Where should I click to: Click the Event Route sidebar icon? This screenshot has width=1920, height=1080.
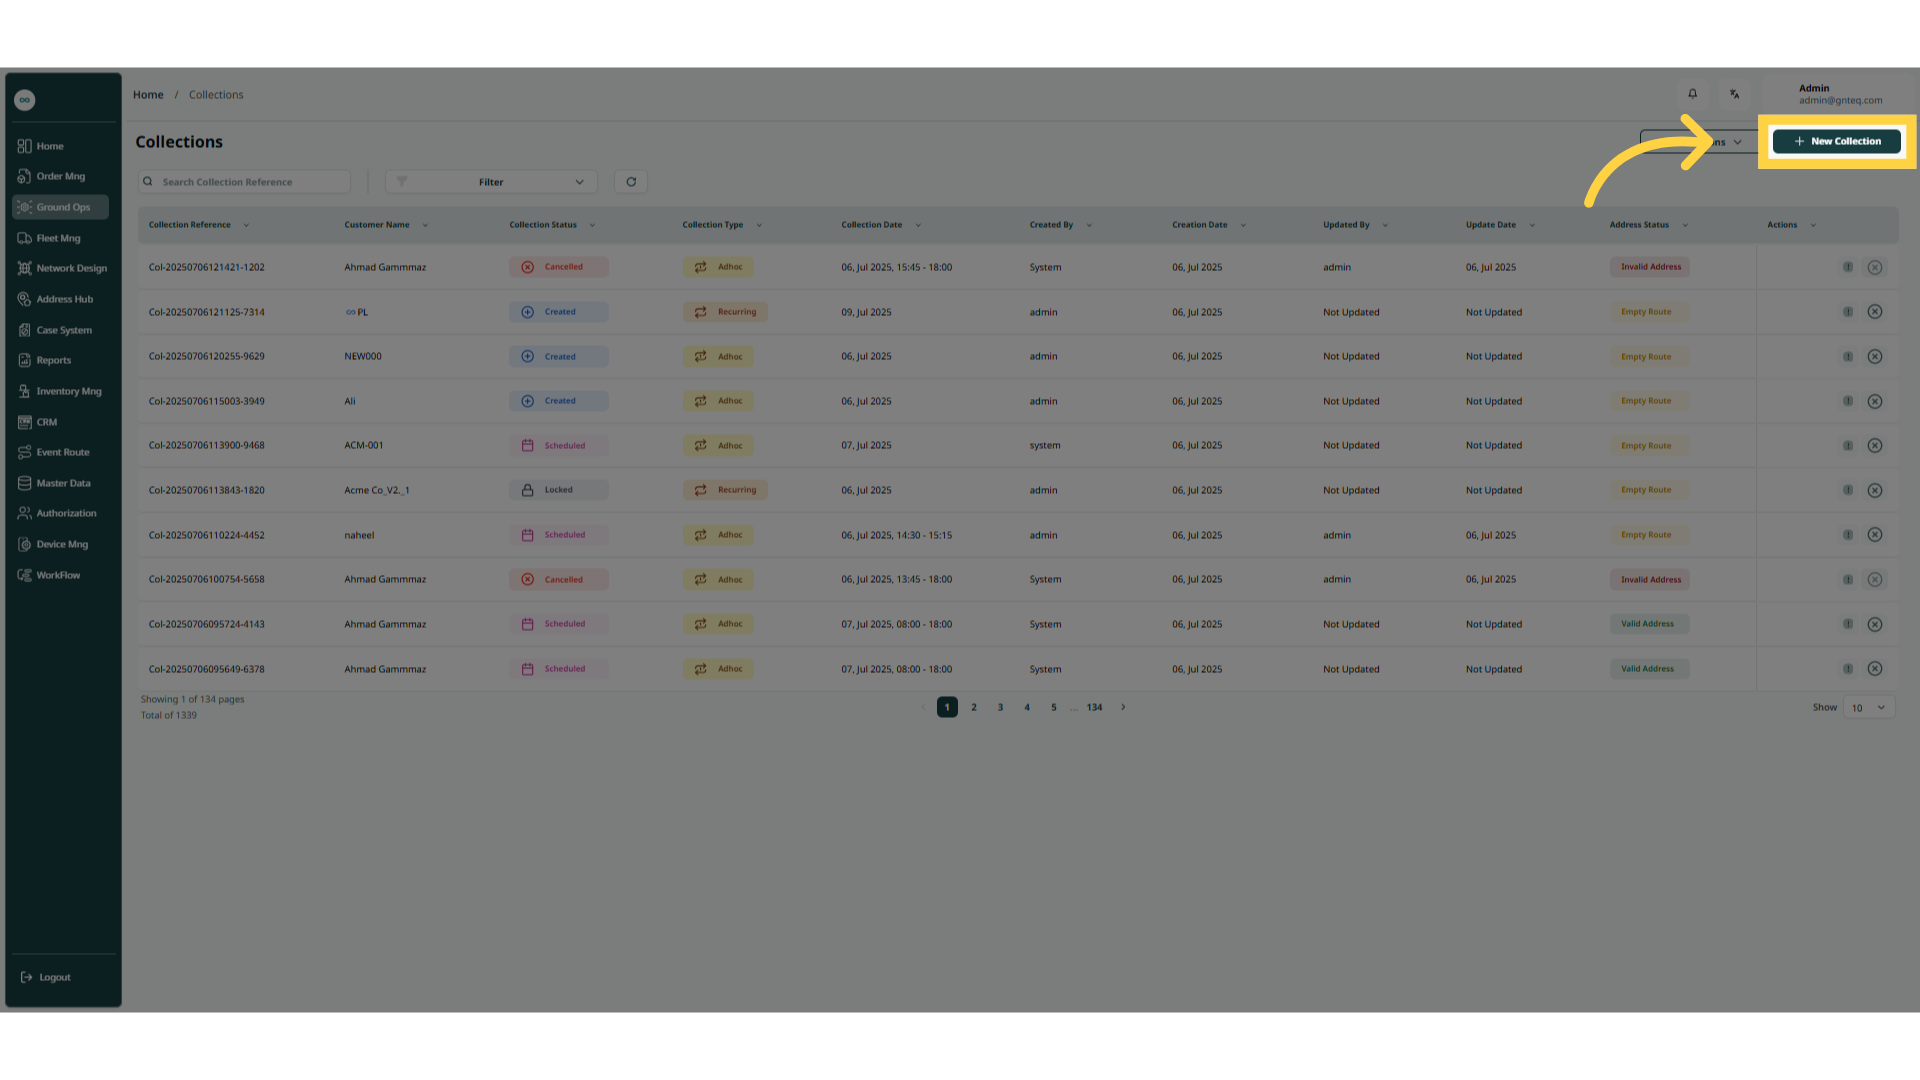25,452
